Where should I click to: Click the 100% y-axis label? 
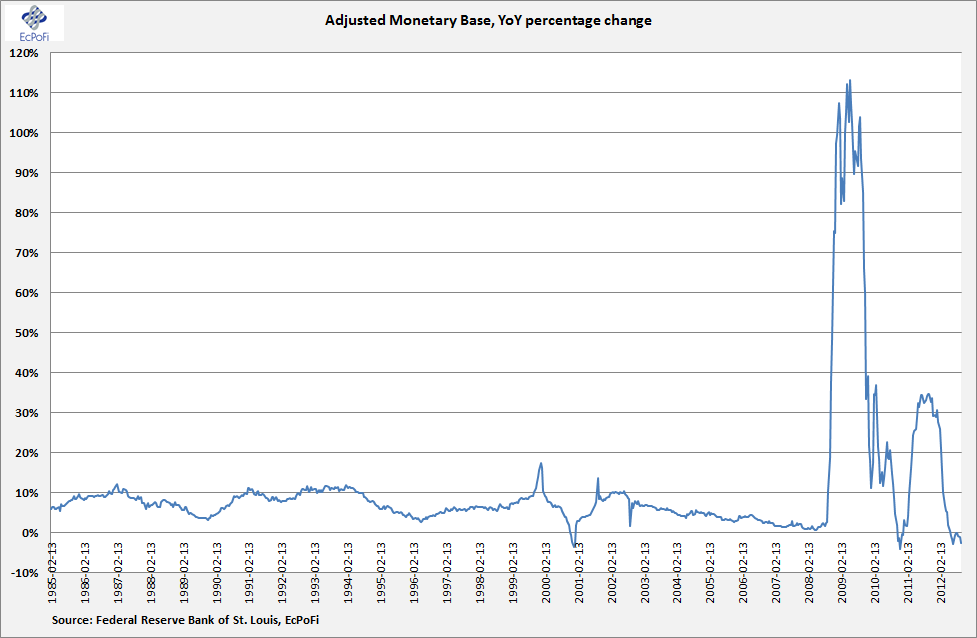(24, 133)
